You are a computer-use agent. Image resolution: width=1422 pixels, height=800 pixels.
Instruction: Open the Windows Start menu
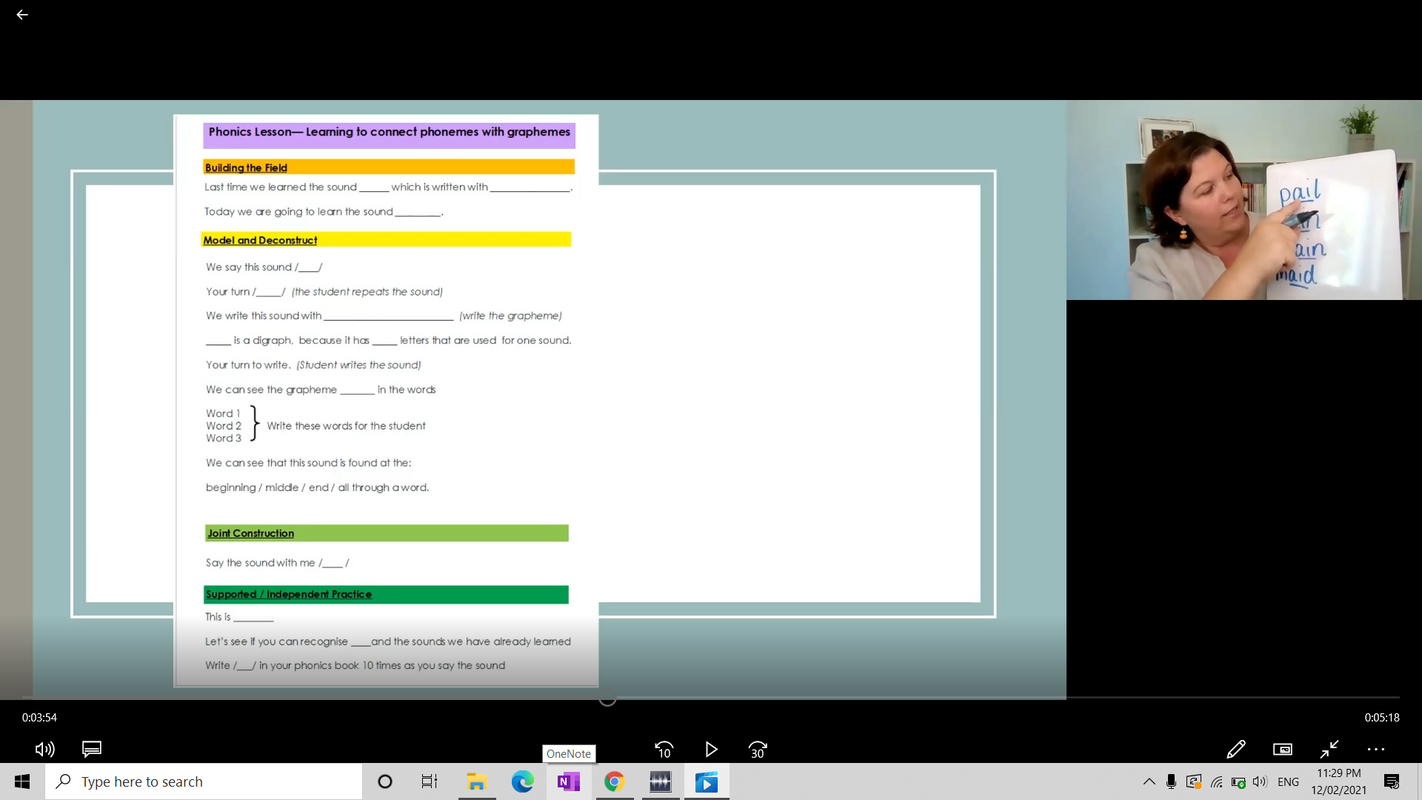click(x=22, y=782)
